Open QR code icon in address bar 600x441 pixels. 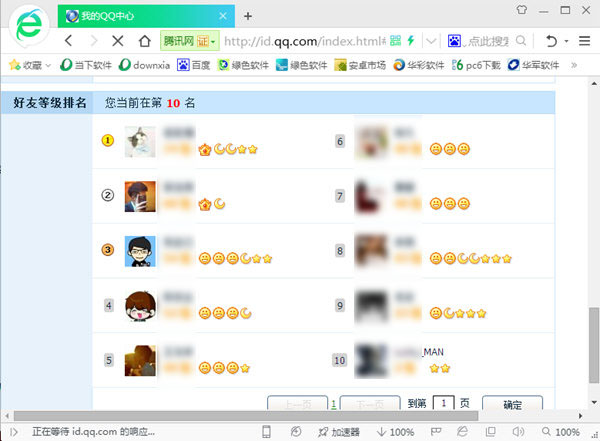(396, 40)
